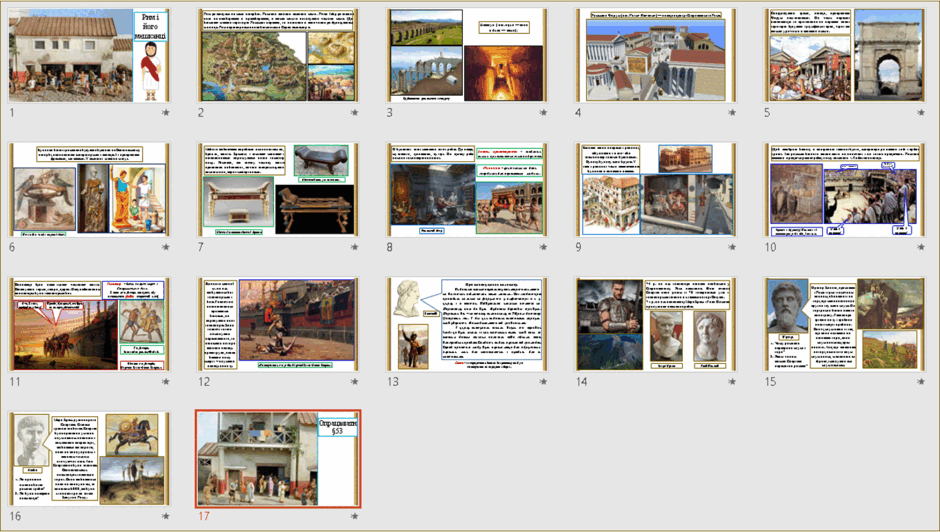Select slide 4 thumbnail with Roman Forum model

656,55
